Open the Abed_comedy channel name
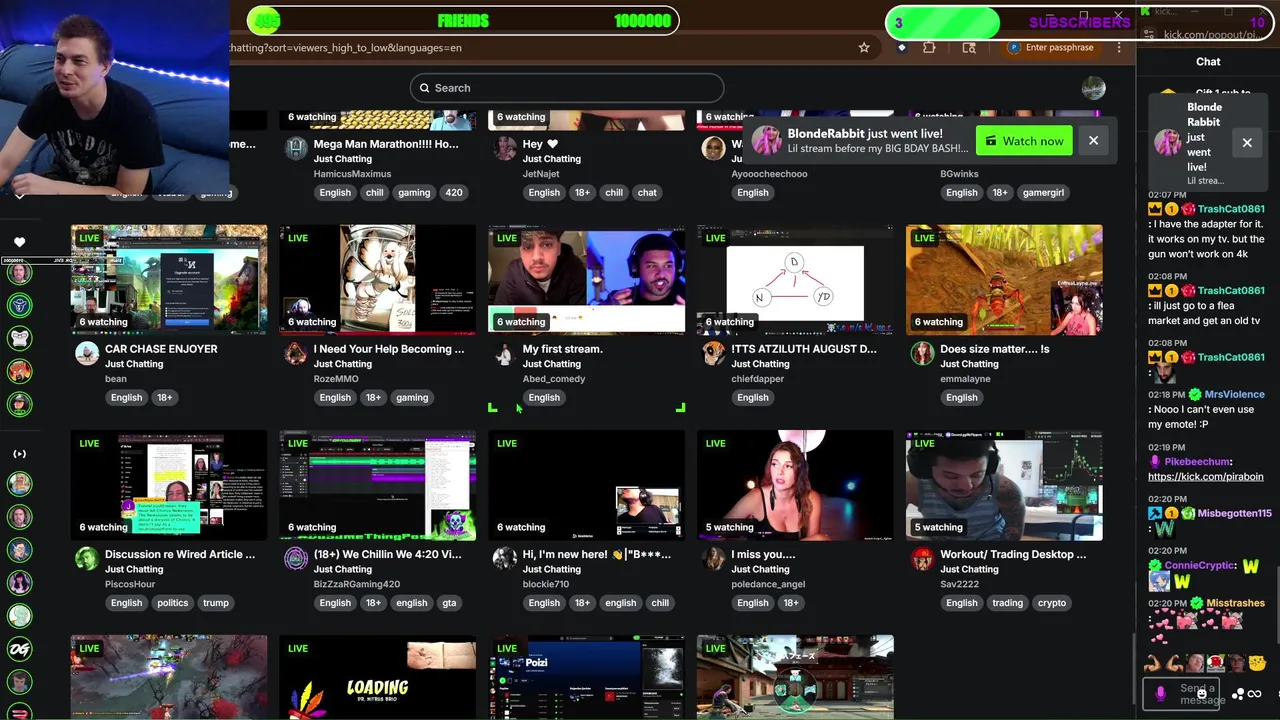 (554, 379)
